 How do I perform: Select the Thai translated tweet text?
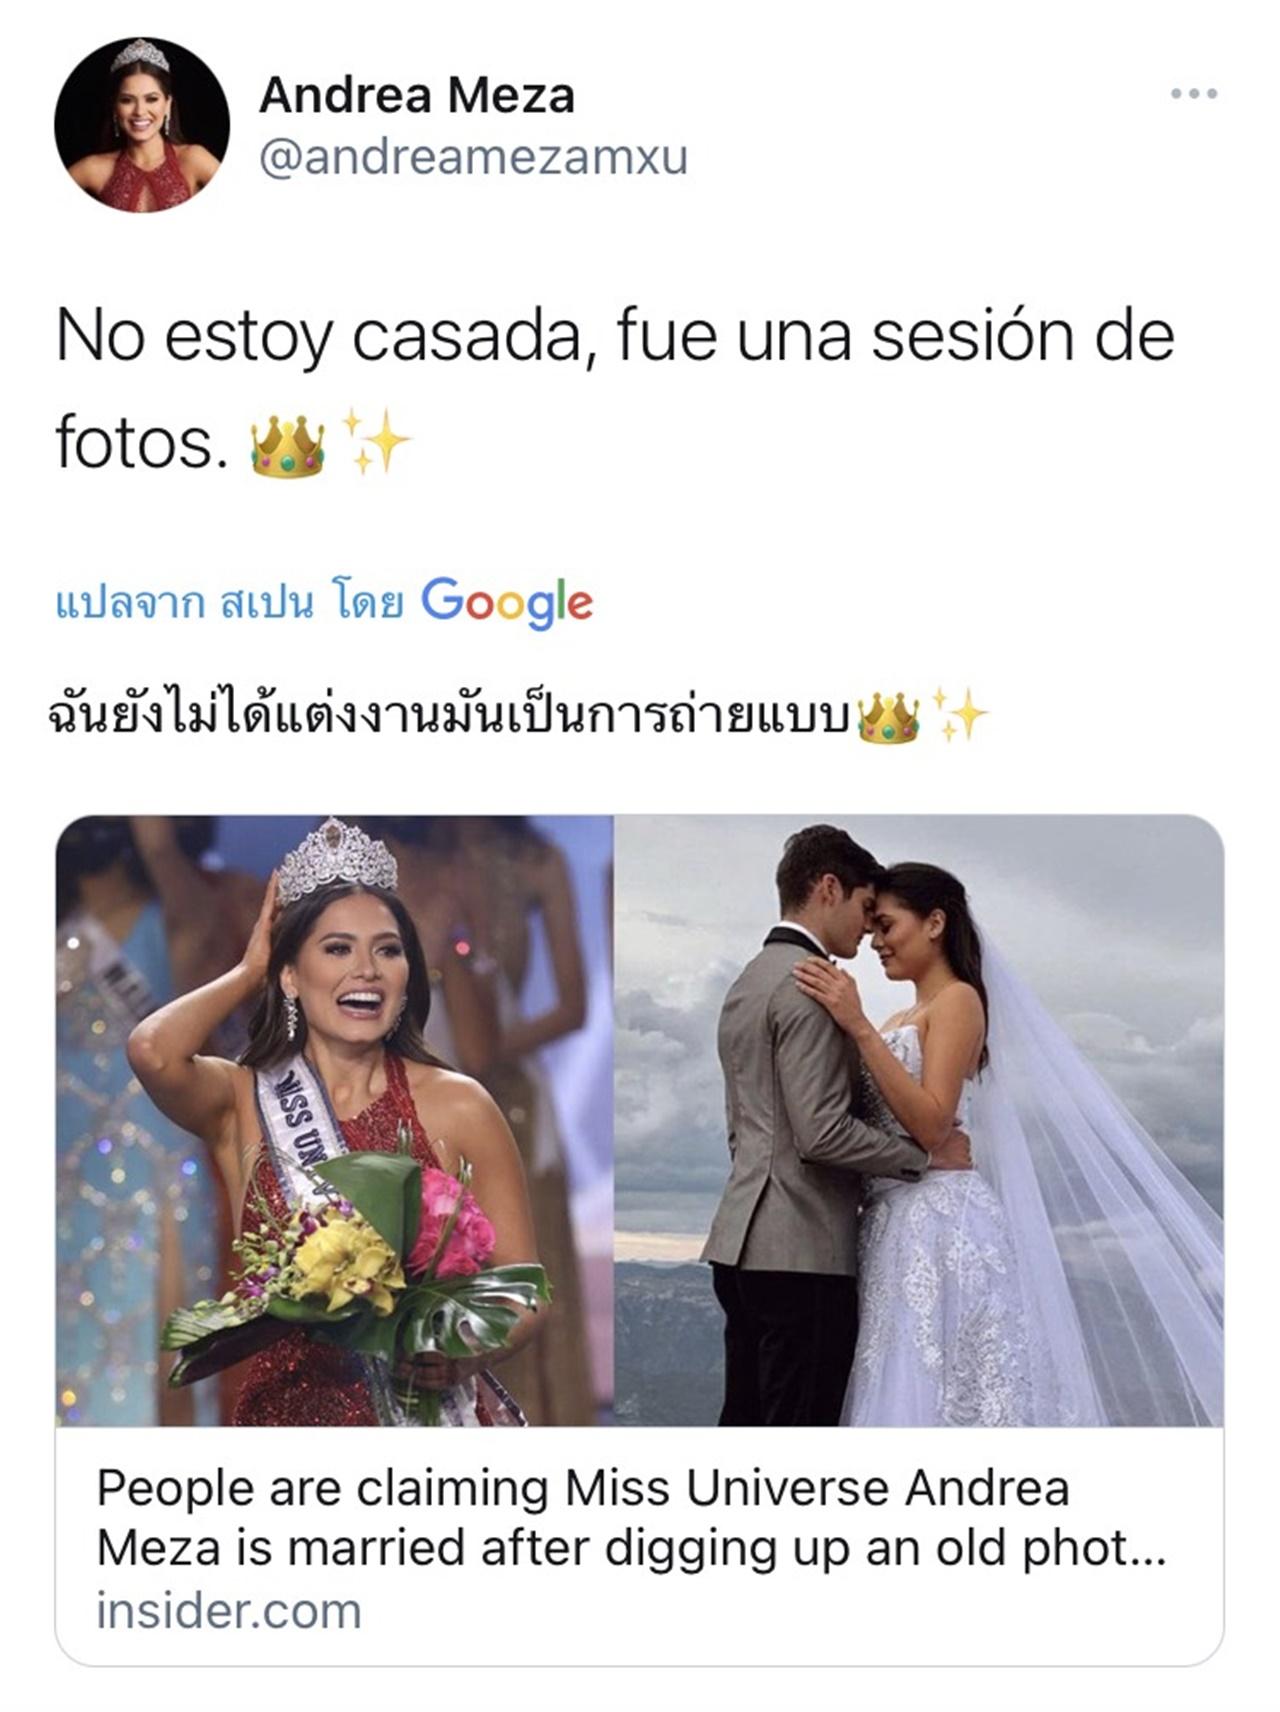point(518,714)
